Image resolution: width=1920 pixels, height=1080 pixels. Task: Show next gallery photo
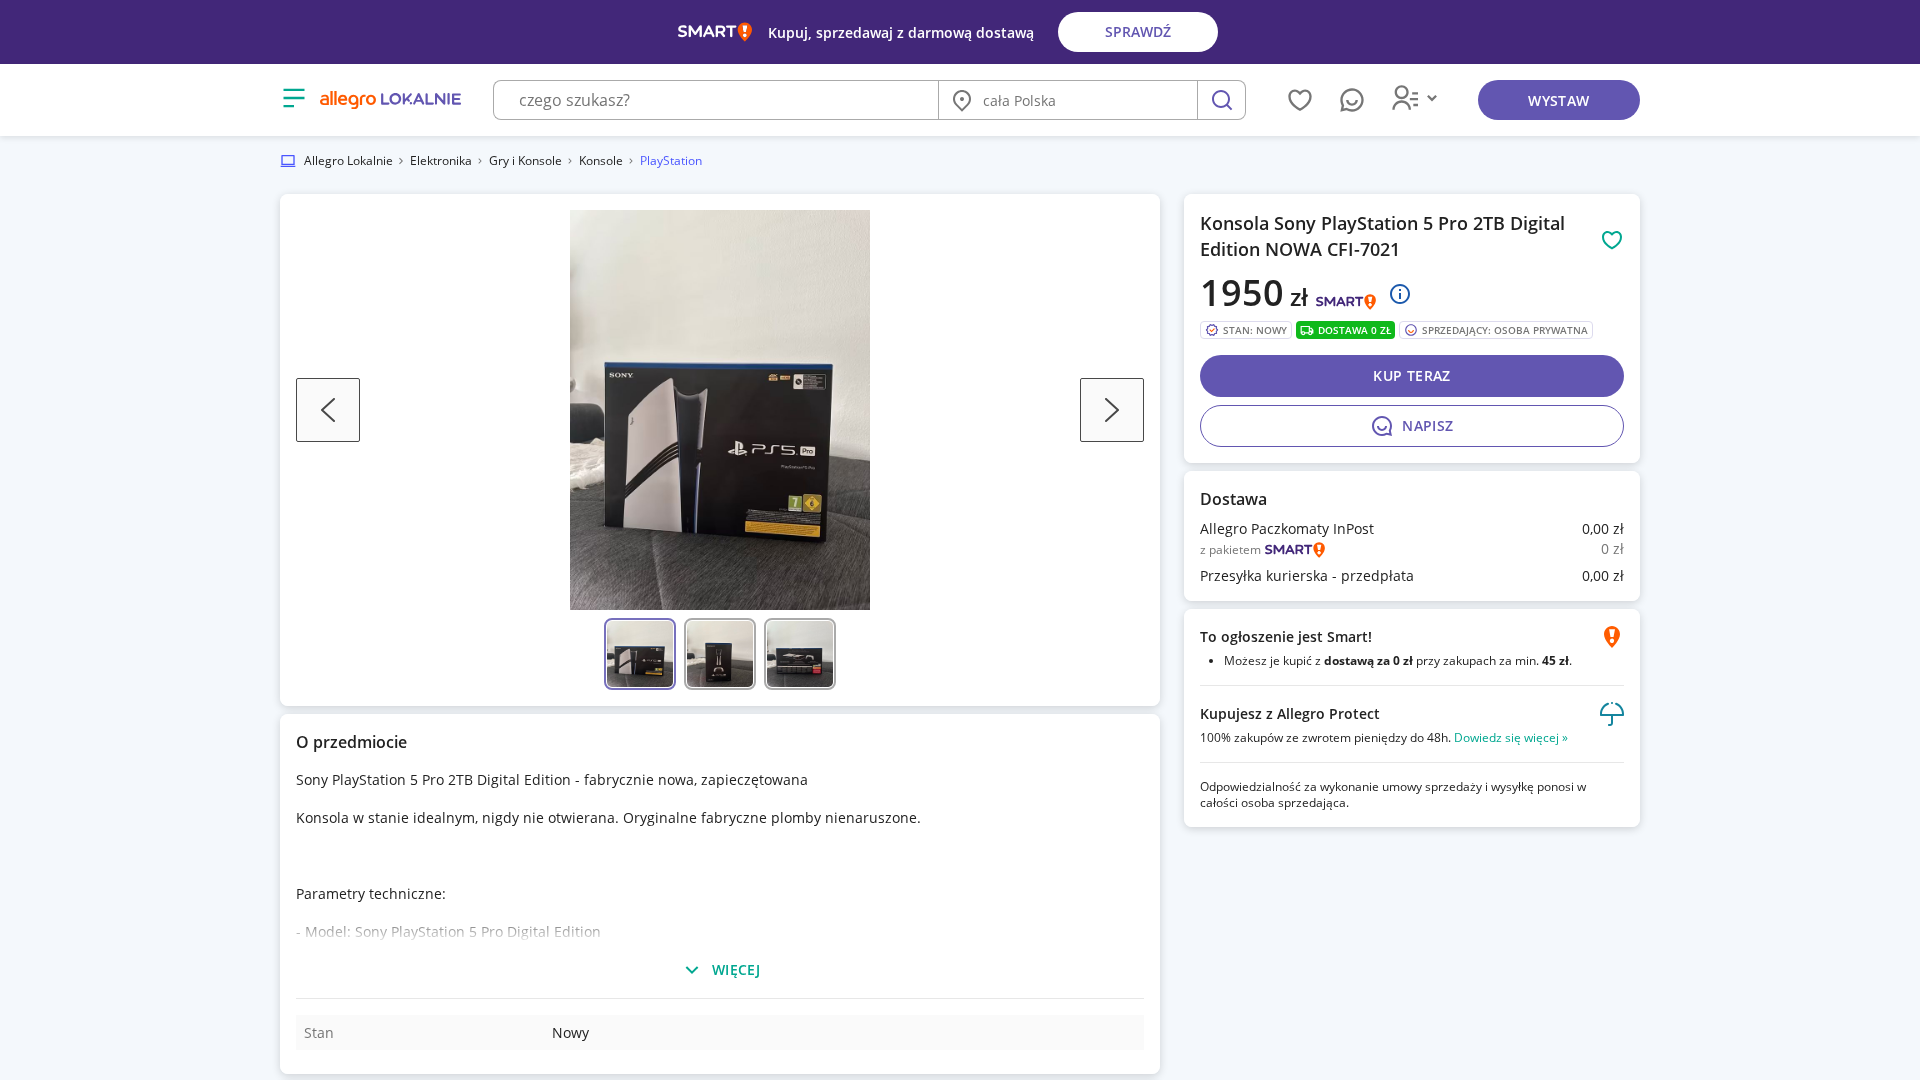click(1112, 410)
